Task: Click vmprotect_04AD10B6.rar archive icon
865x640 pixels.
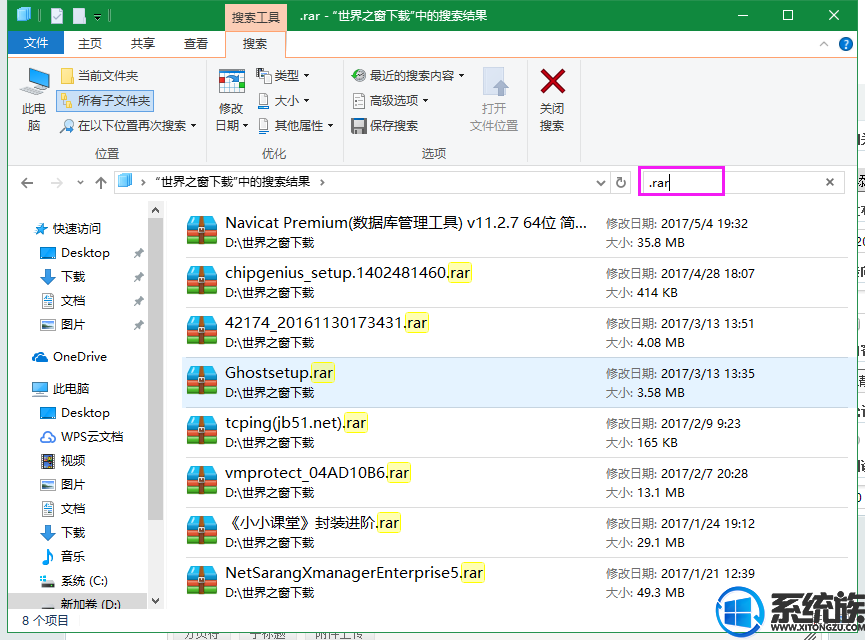Action: [201, 481]
